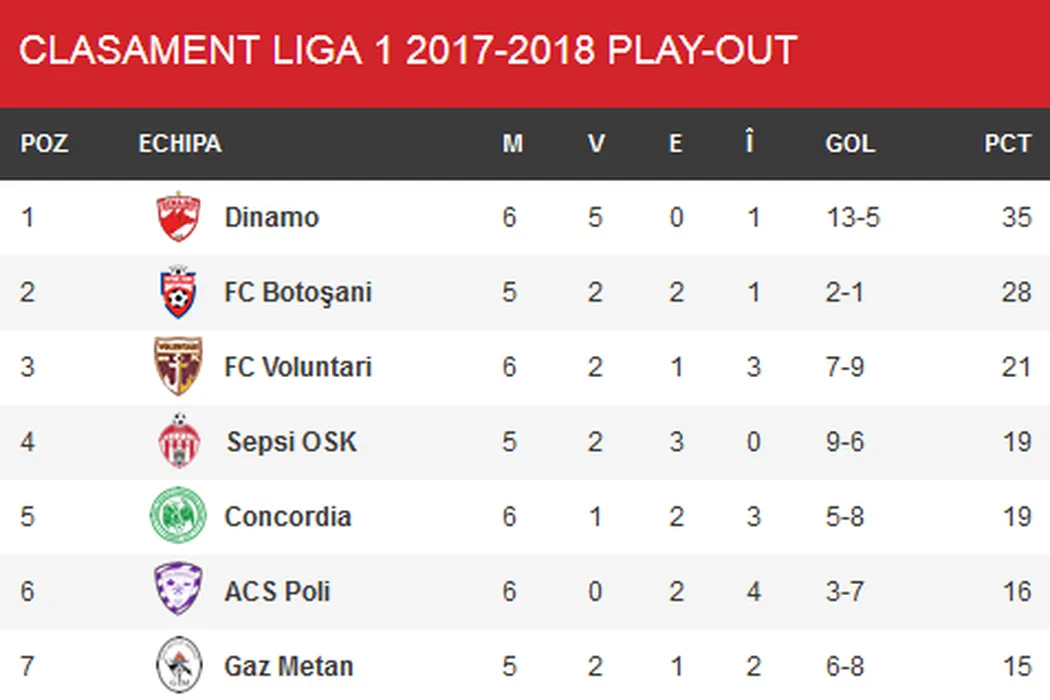
Task: Click the GOL column header
Action: (850, 144)
